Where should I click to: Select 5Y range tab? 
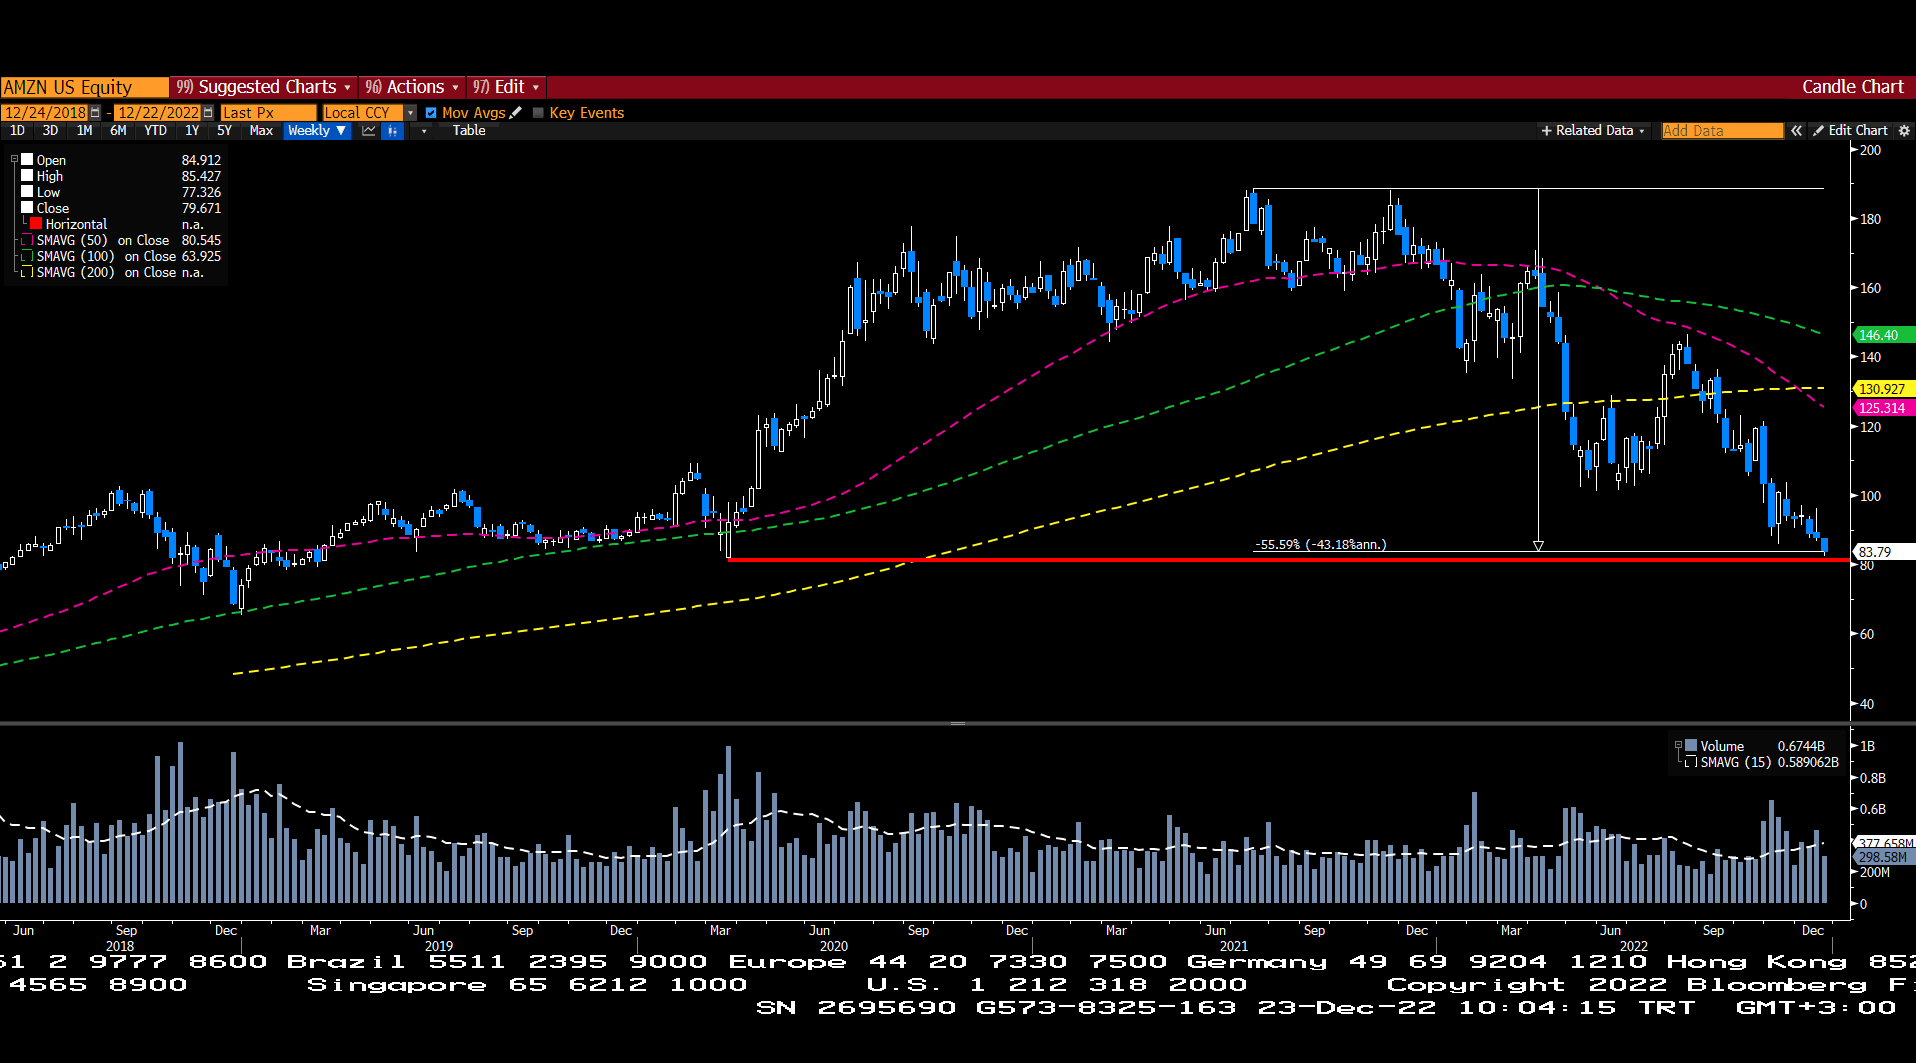pyautogui.click(x=224, y=131)
